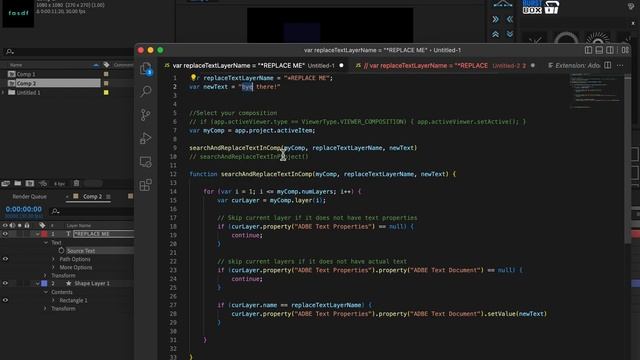This screenshot has width=640, height=360.
Task: Open Explorer in VS Code activity bar
Action: pyautogui.click(x=146, y=69)
